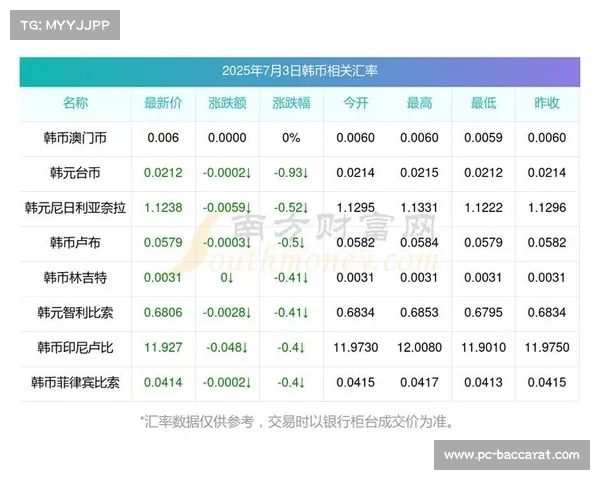Screen dimensions: 600x480
Task: Click latest price 0.0414 for 菲律宾比索
Action: coord(163,382)
